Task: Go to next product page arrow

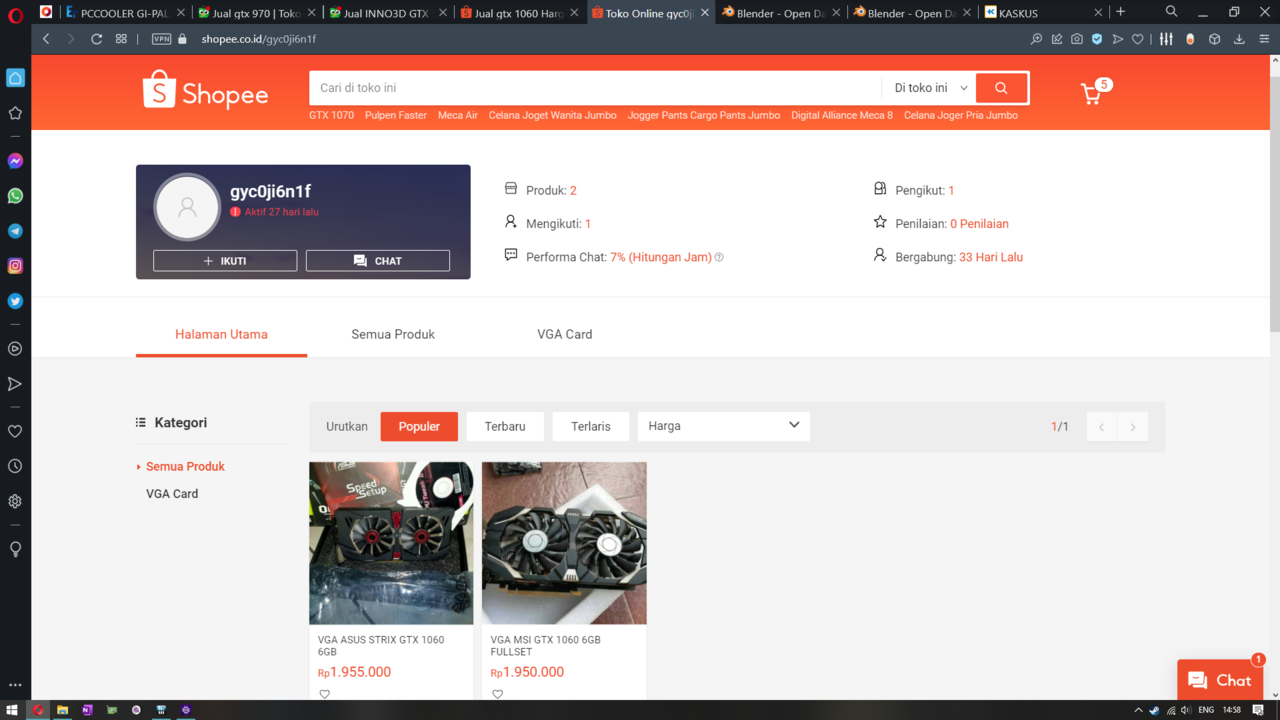Action: pos(1132,427)
